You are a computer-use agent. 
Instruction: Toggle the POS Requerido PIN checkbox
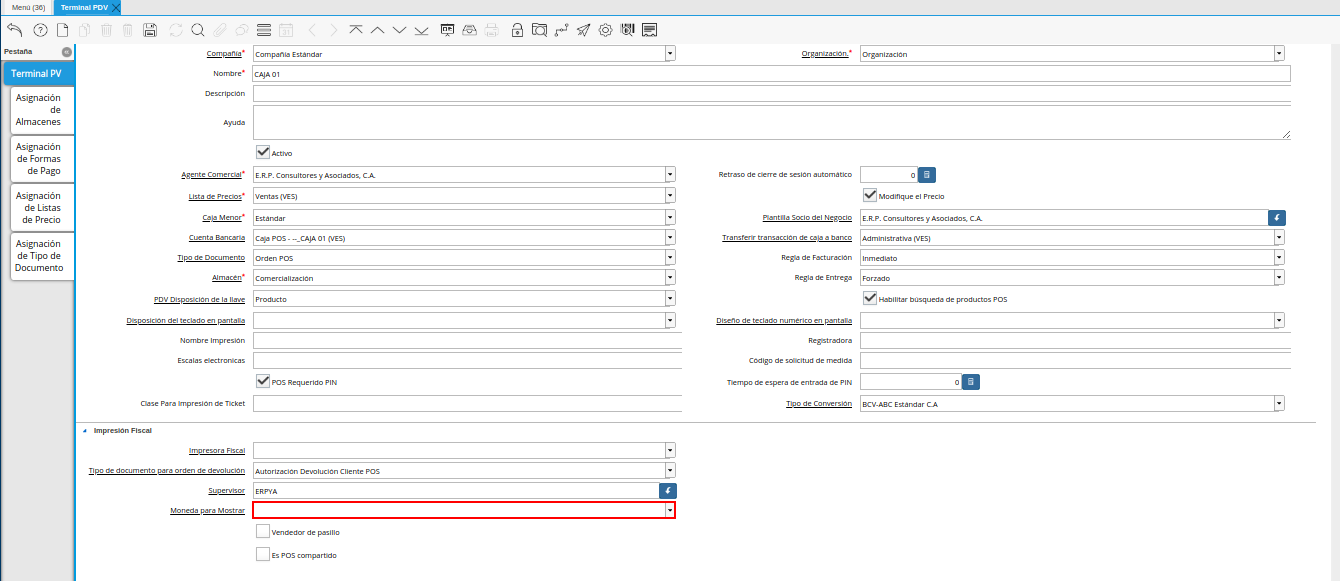(x=263, y=381)
